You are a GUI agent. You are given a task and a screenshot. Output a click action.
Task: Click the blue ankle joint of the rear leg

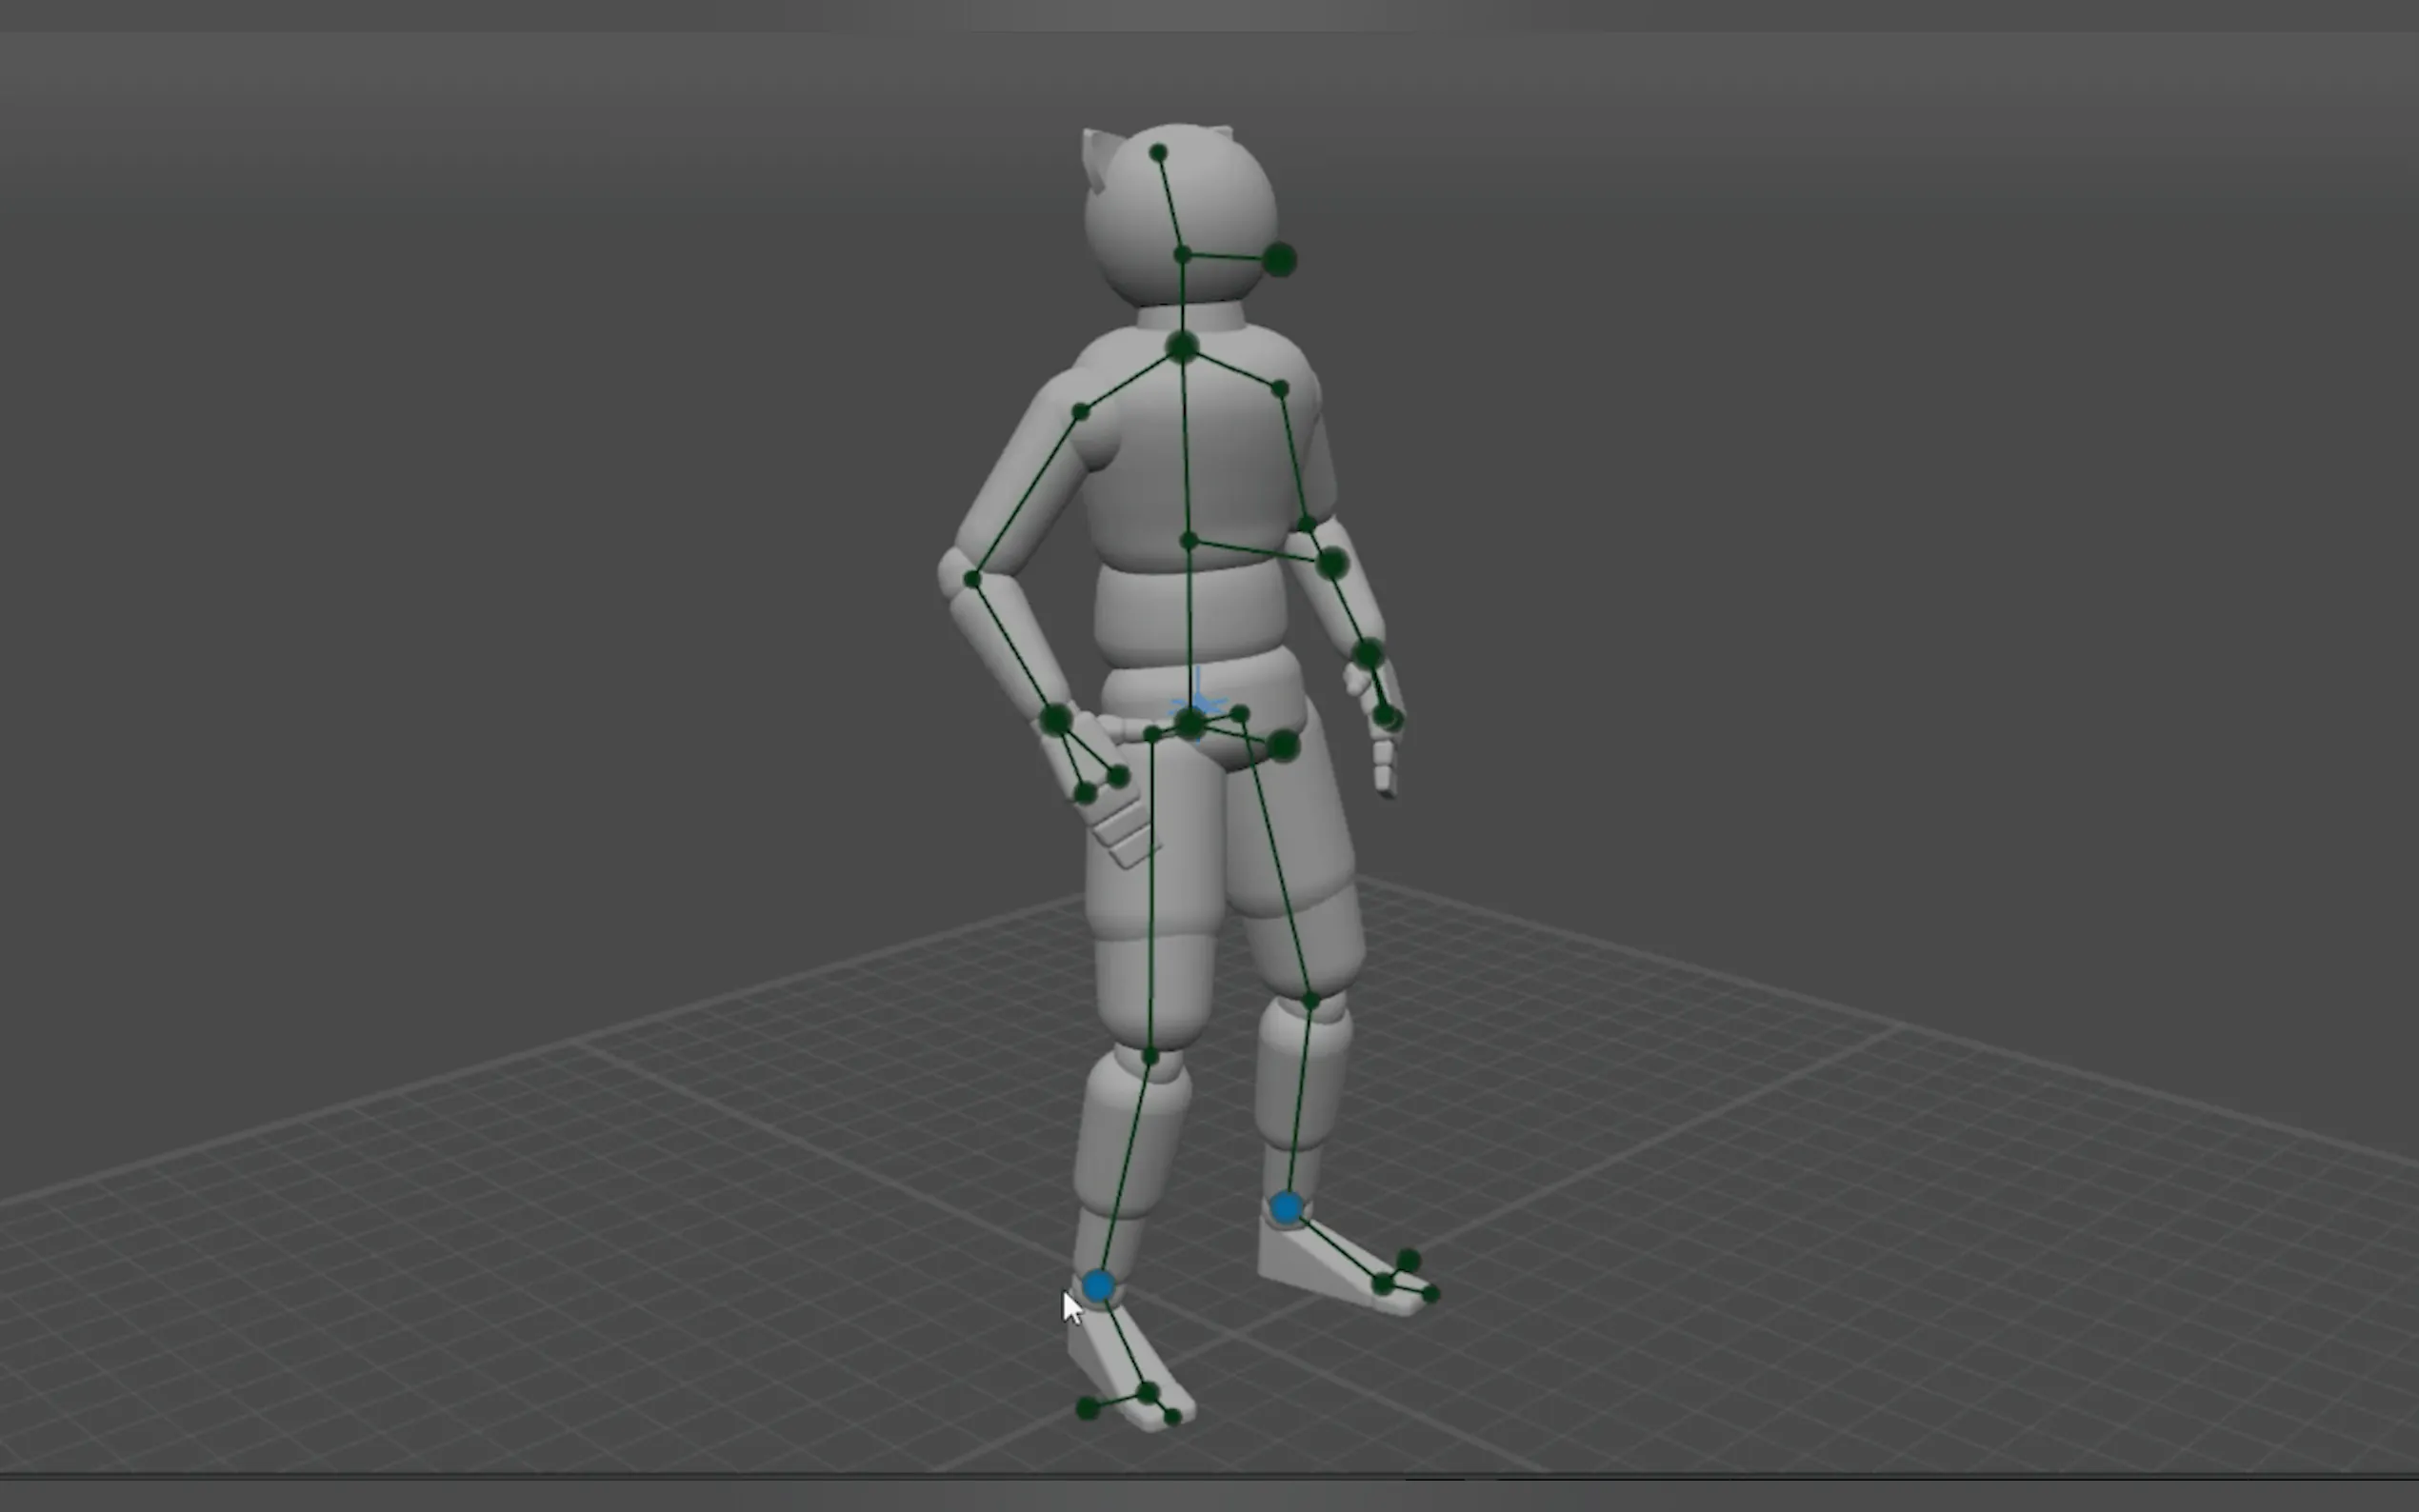pyautogui.click(x=1286, y=1208)
